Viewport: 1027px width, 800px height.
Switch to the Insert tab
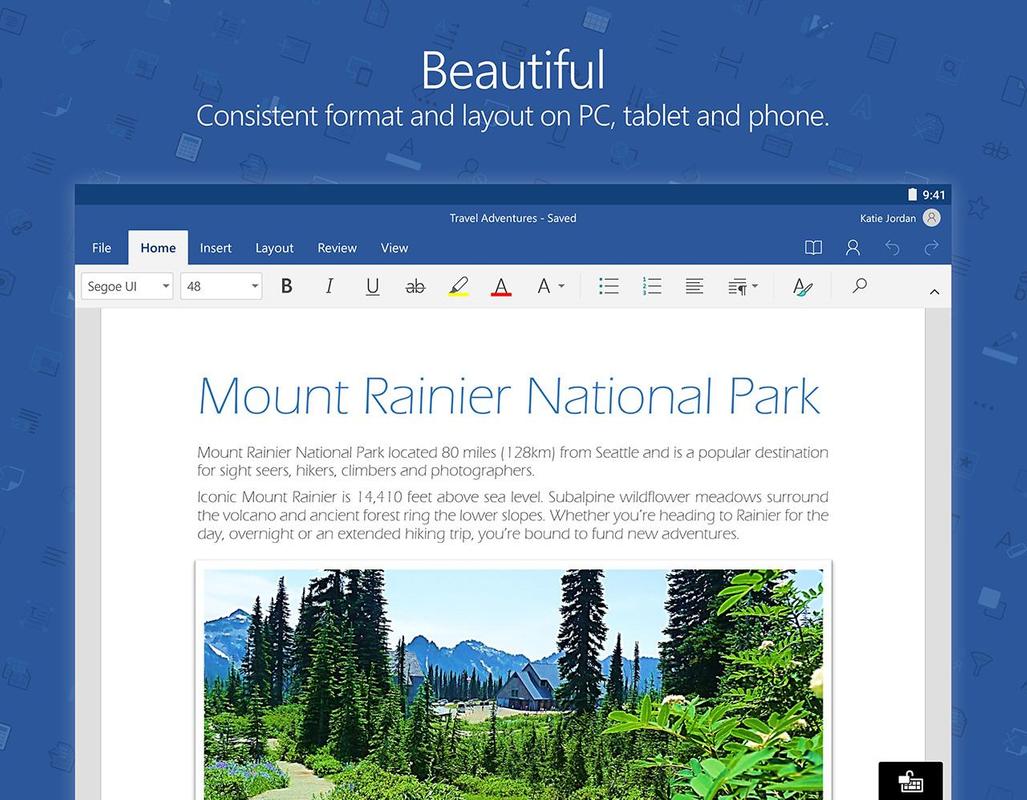click(215, 248)
